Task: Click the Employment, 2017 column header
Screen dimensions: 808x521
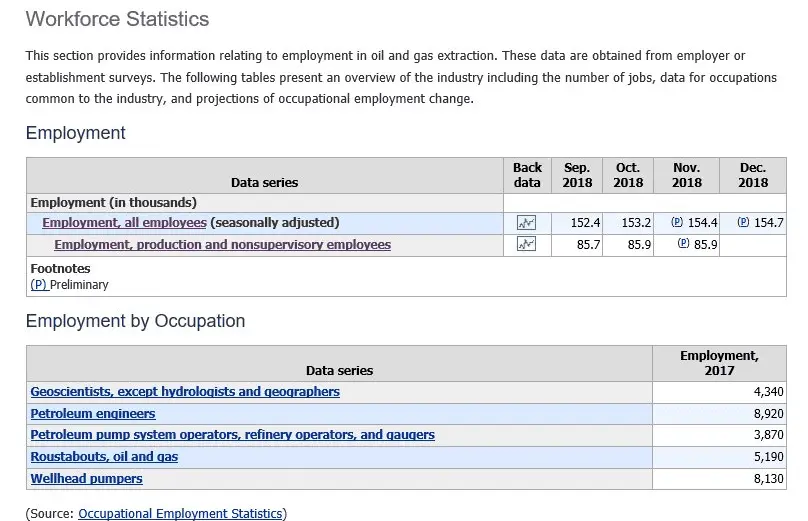Action: (x=719, y=363)
